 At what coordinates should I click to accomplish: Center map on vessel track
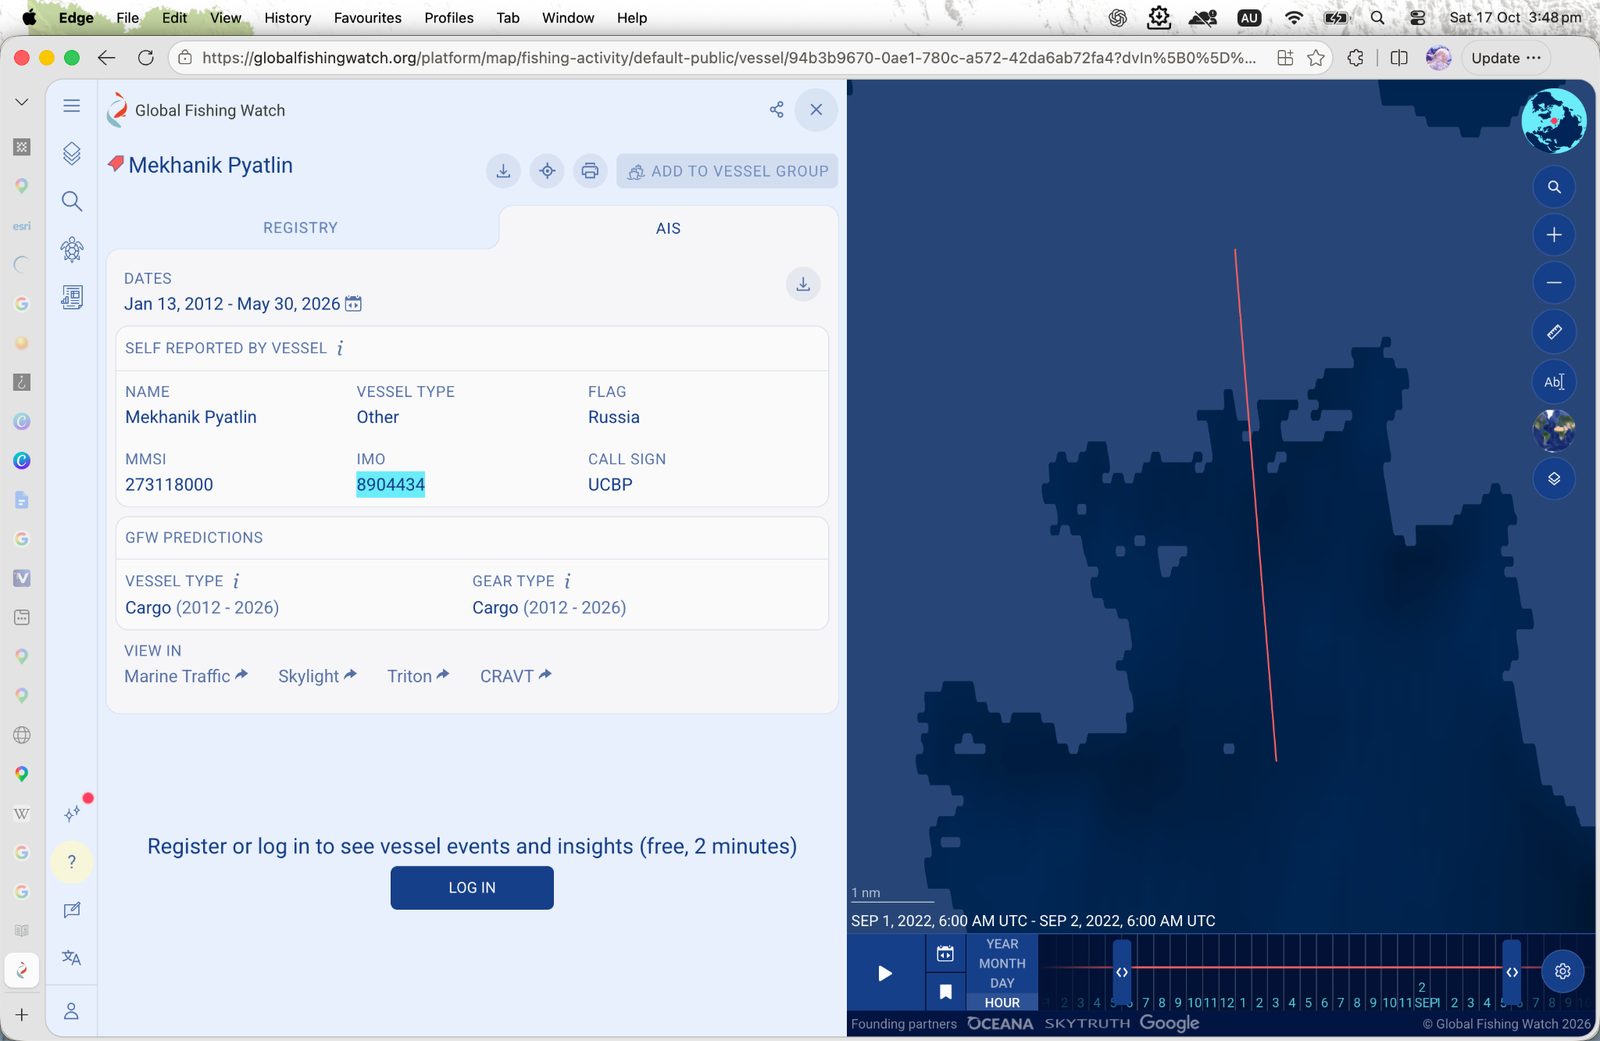[547, 171]
